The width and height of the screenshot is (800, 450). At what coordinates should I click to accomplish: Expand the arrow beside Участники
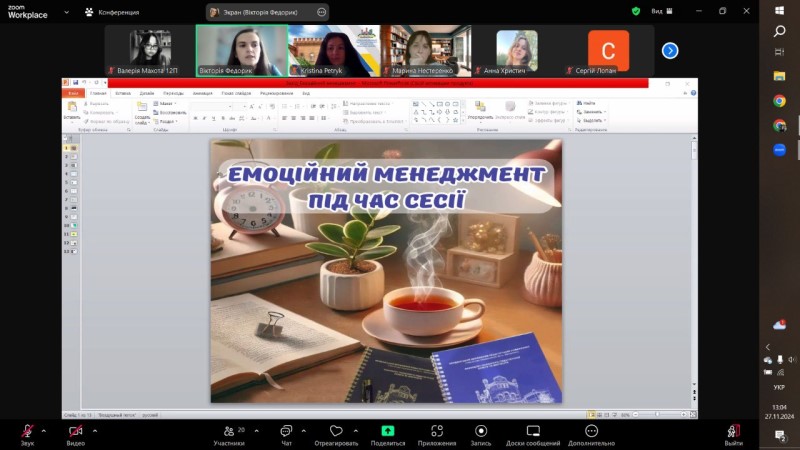point(256,431)
